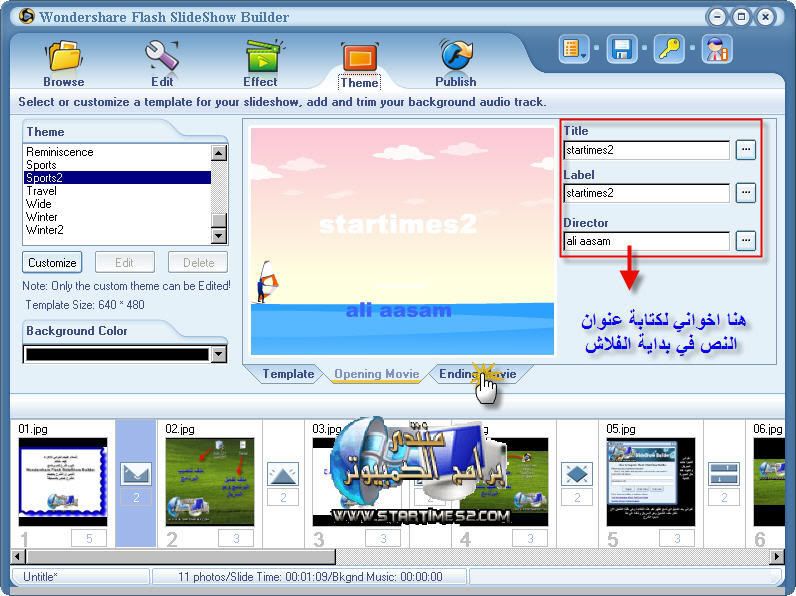
Task: Switch to the Template tab
Action: coord(288,374)
